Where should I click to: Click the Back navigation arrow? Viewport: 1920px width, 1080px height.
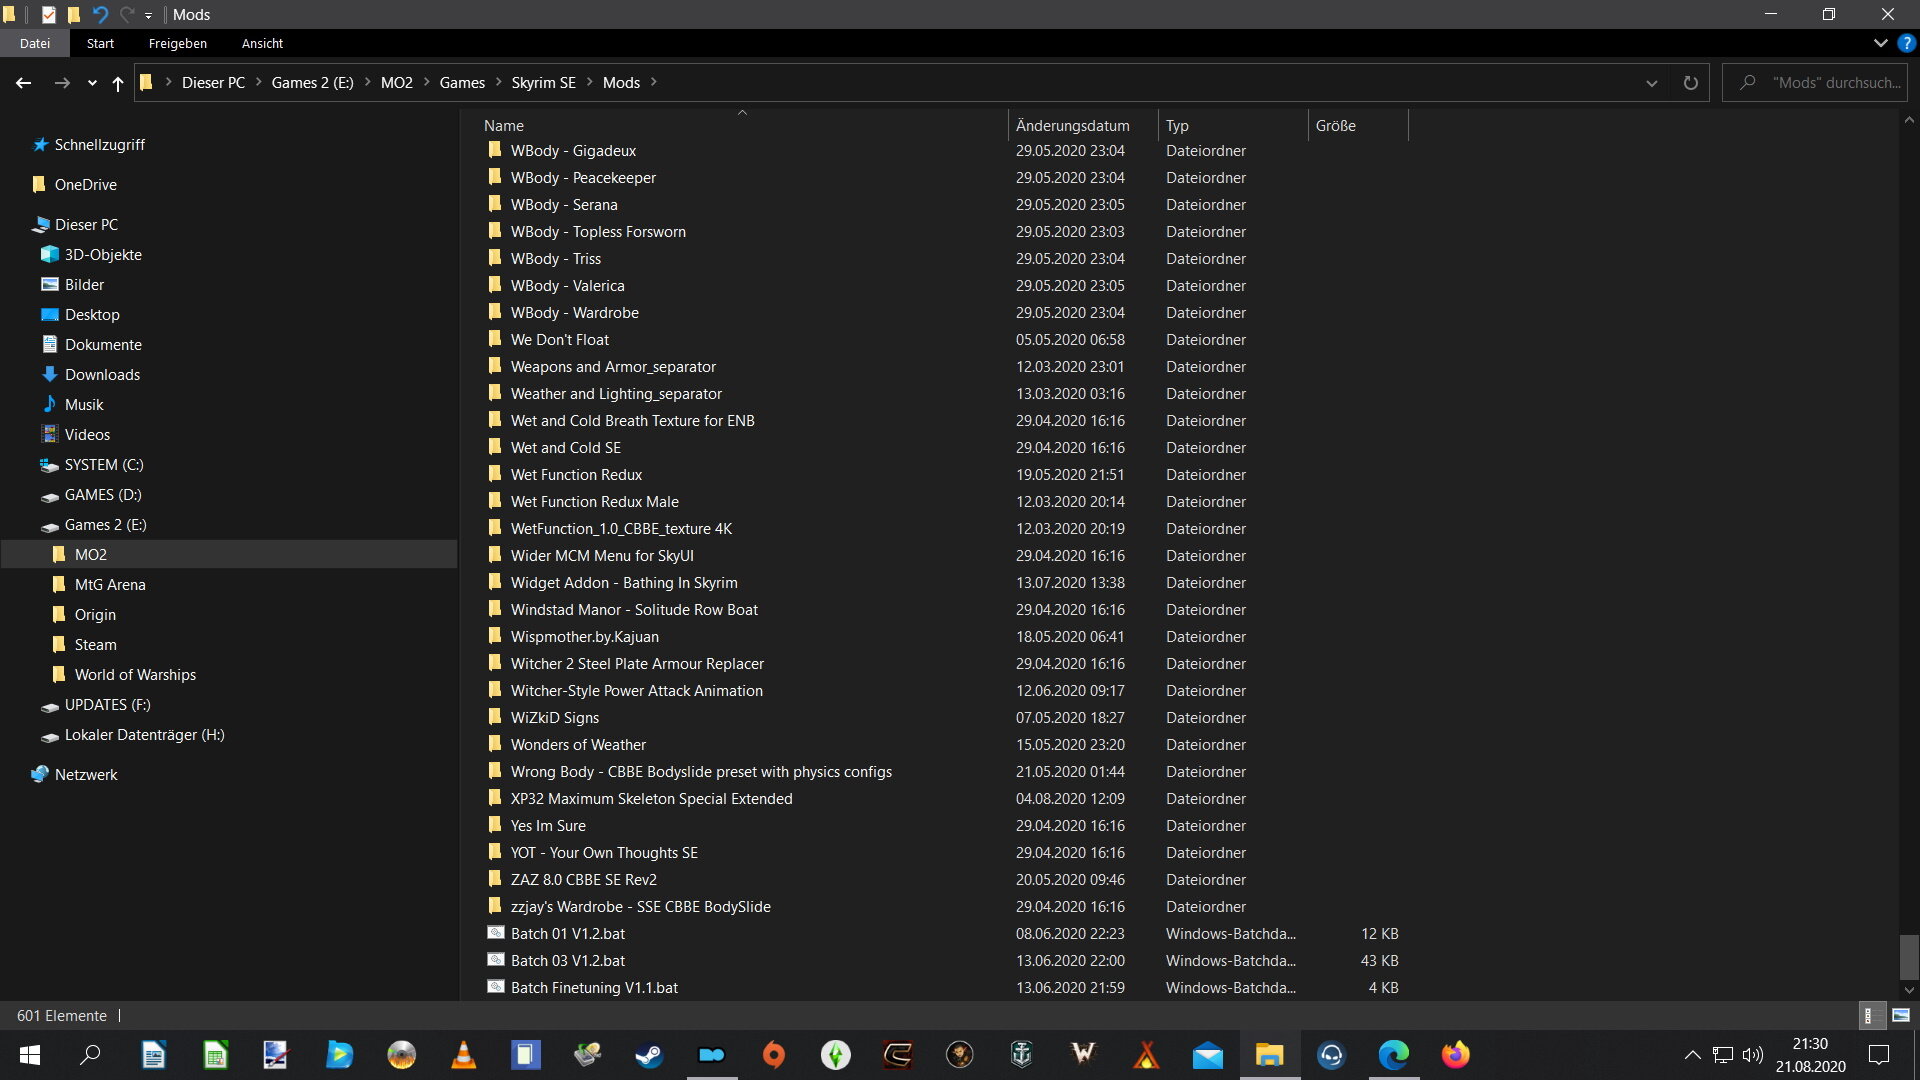24,83
